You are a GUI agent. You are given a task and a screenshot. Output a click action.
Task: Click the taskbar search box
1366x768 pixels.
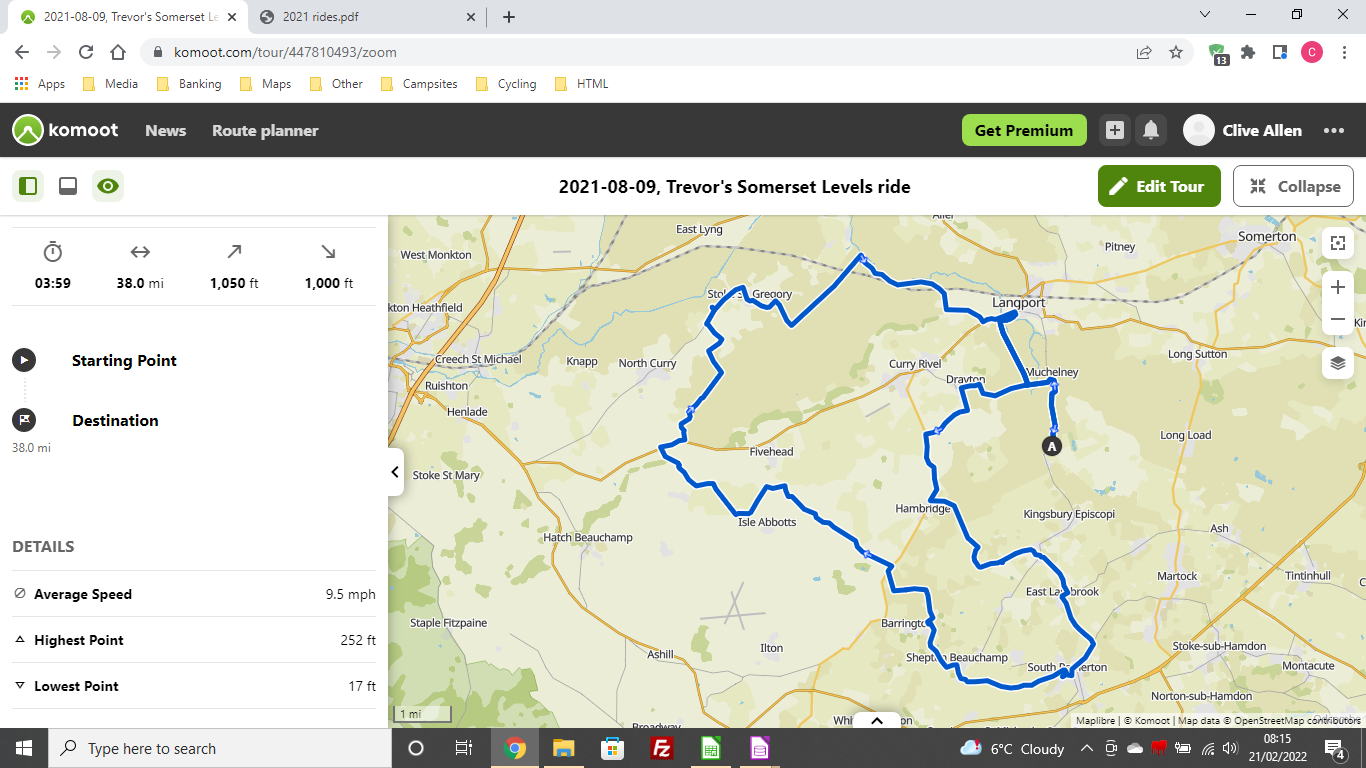tap(220, 748)
